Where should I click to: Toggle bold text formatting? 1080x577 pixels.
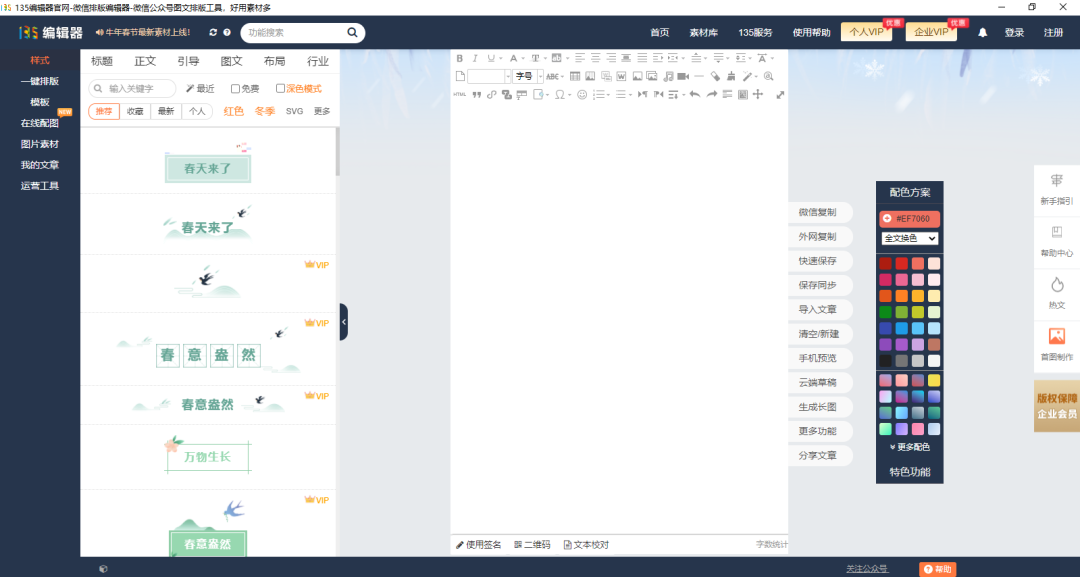pyautogui.click(x=459, y=59)
